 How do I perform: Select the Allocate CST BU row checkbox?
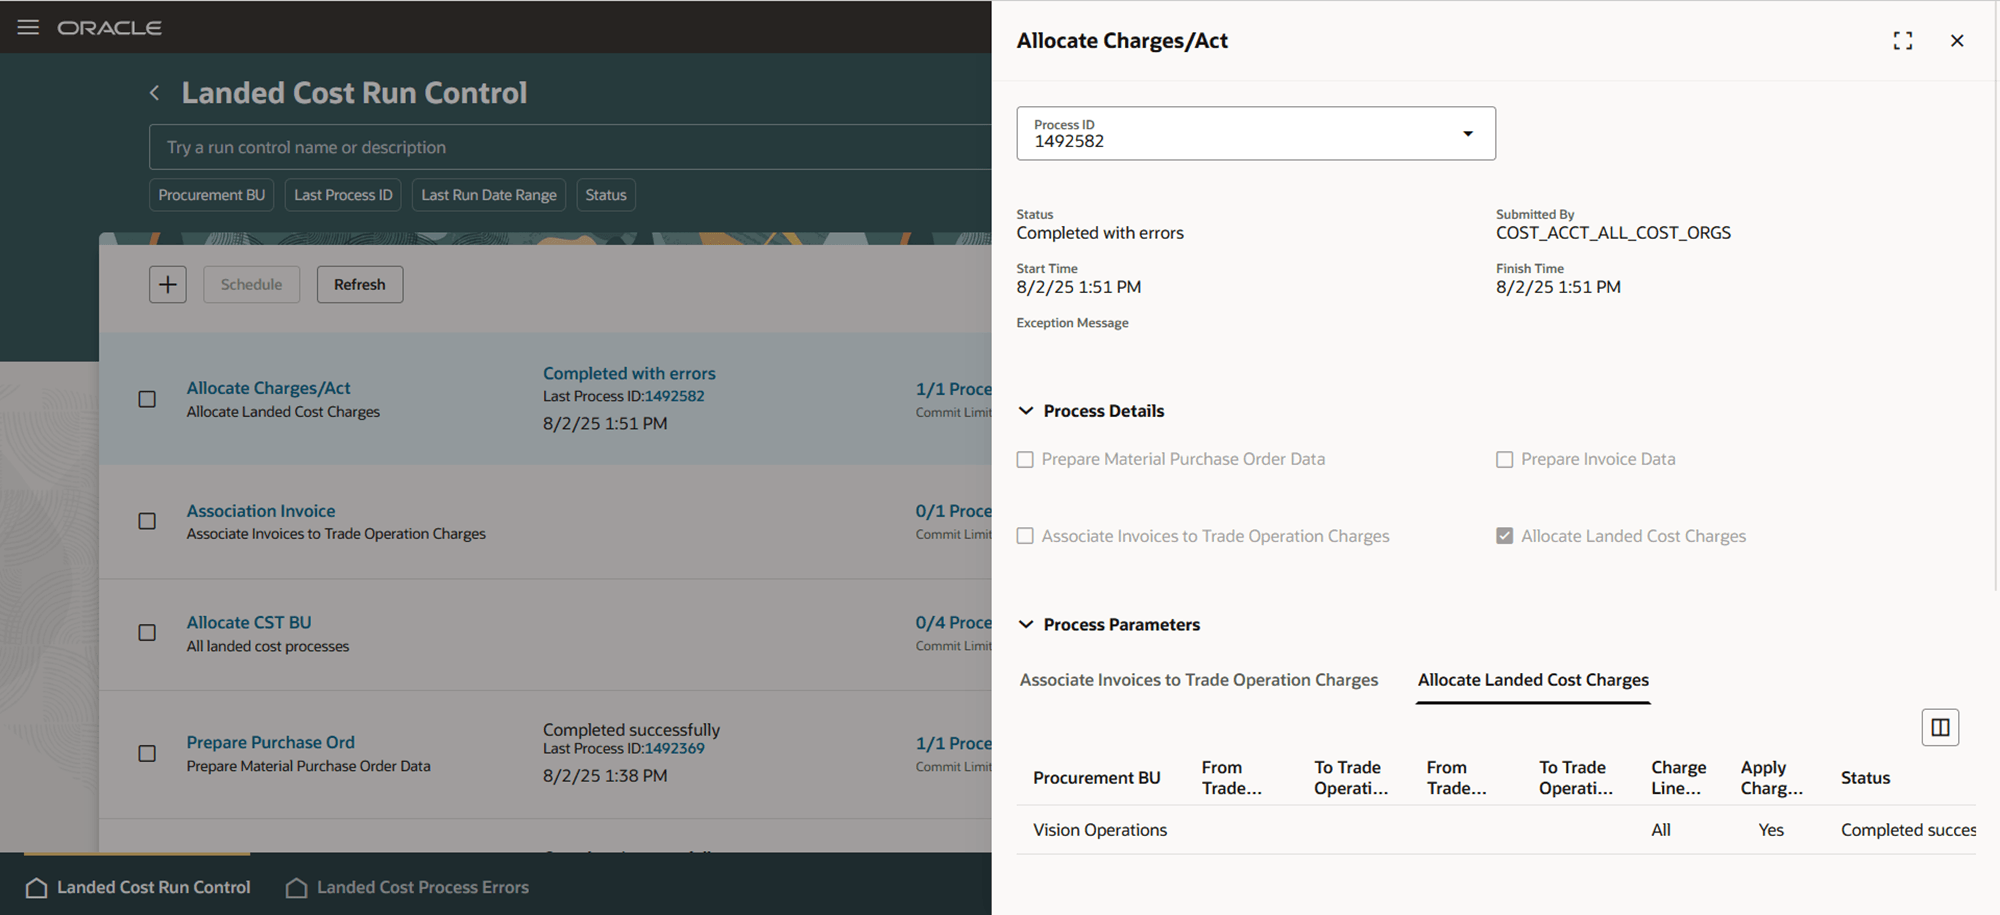(x=147, y=633)
